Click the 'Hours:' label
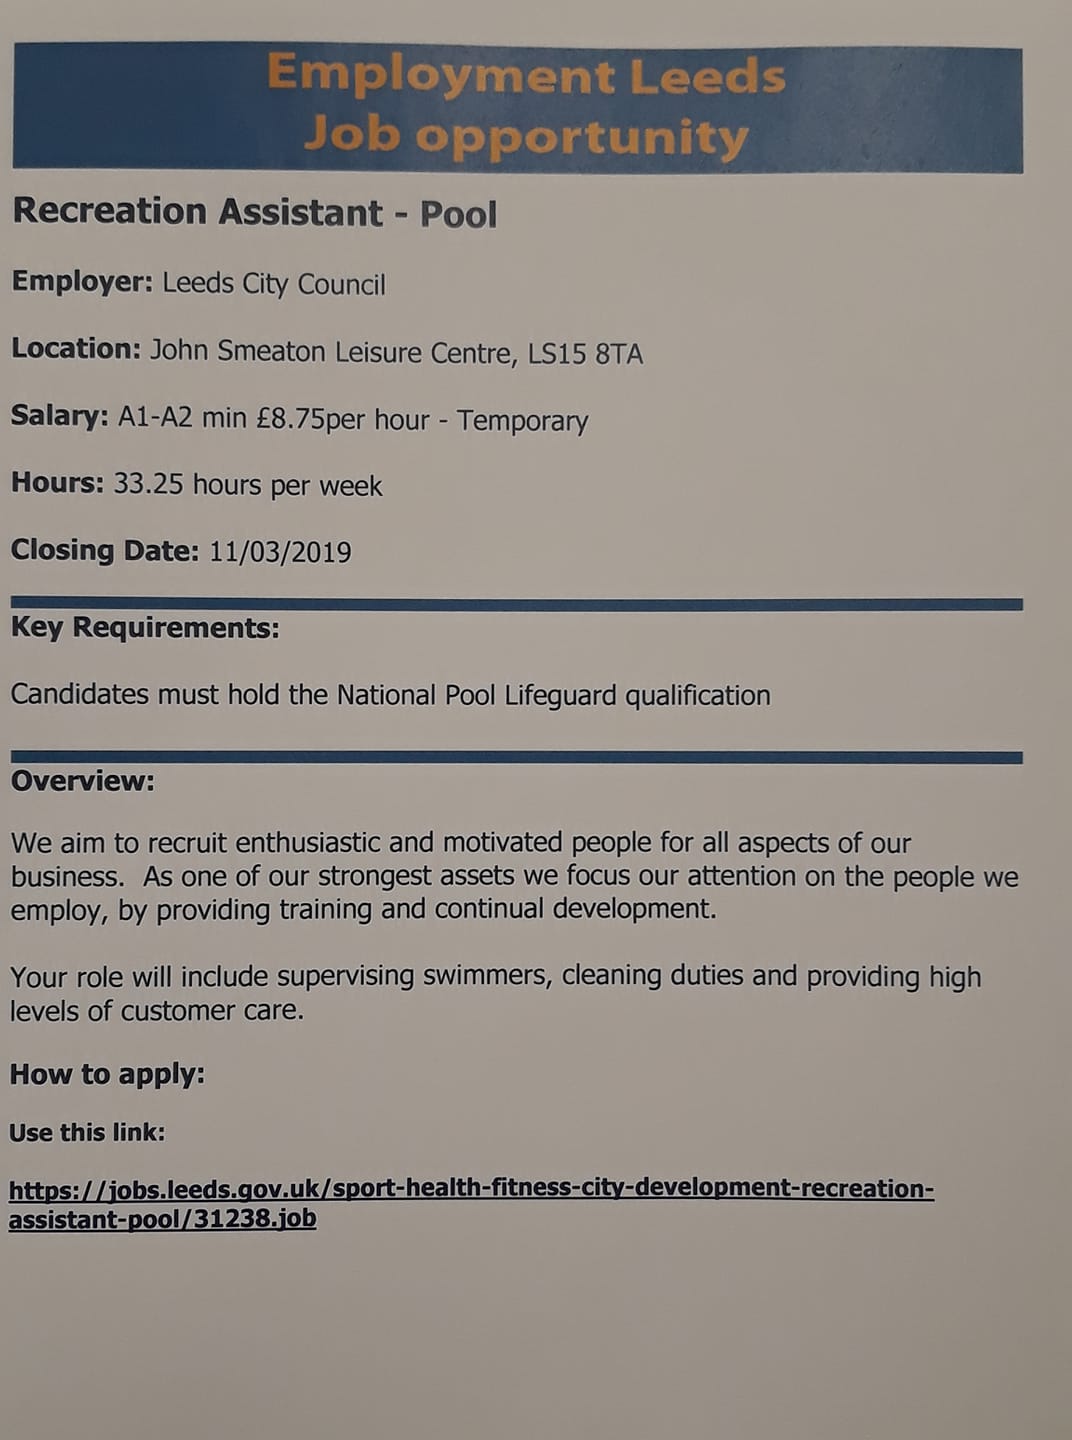 [x=57, y=482]
